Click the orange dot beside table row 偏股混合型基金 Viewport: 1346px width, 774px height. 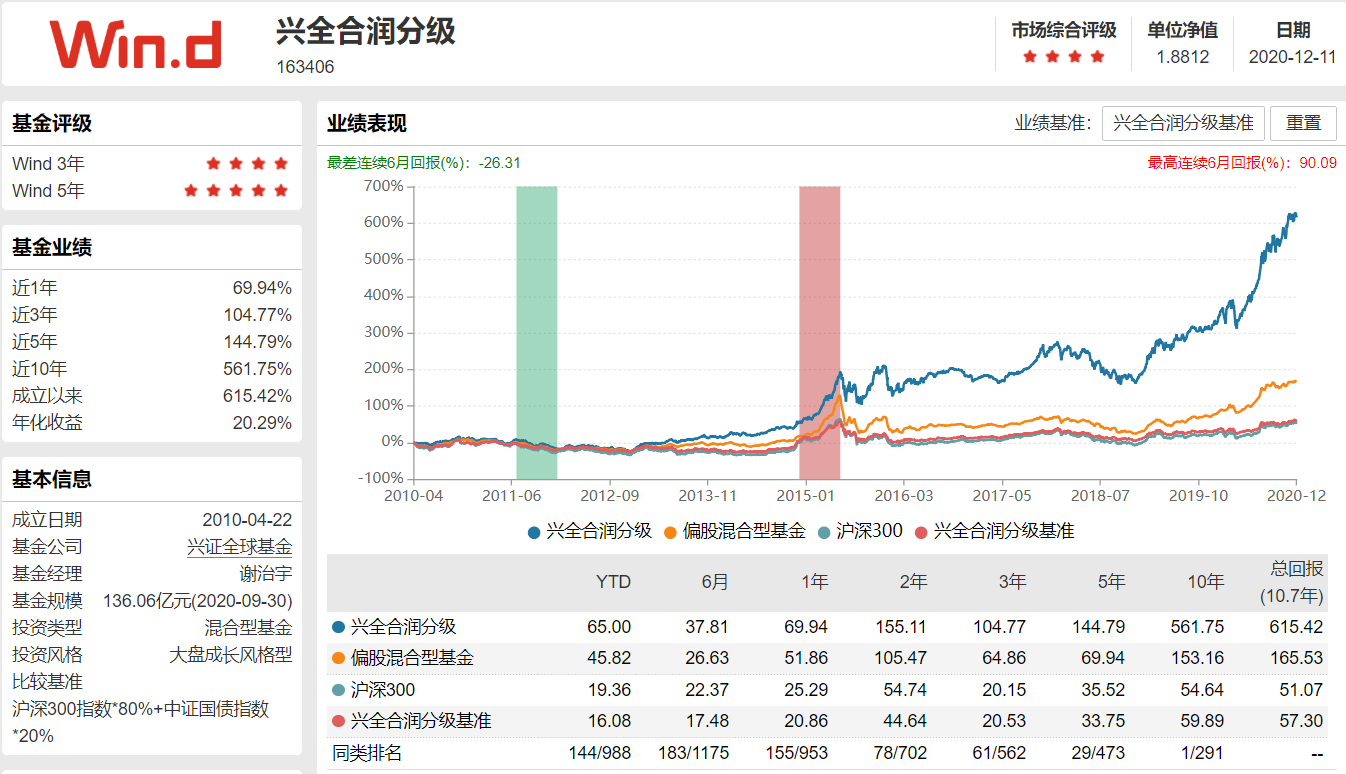(x=338, y=658)
